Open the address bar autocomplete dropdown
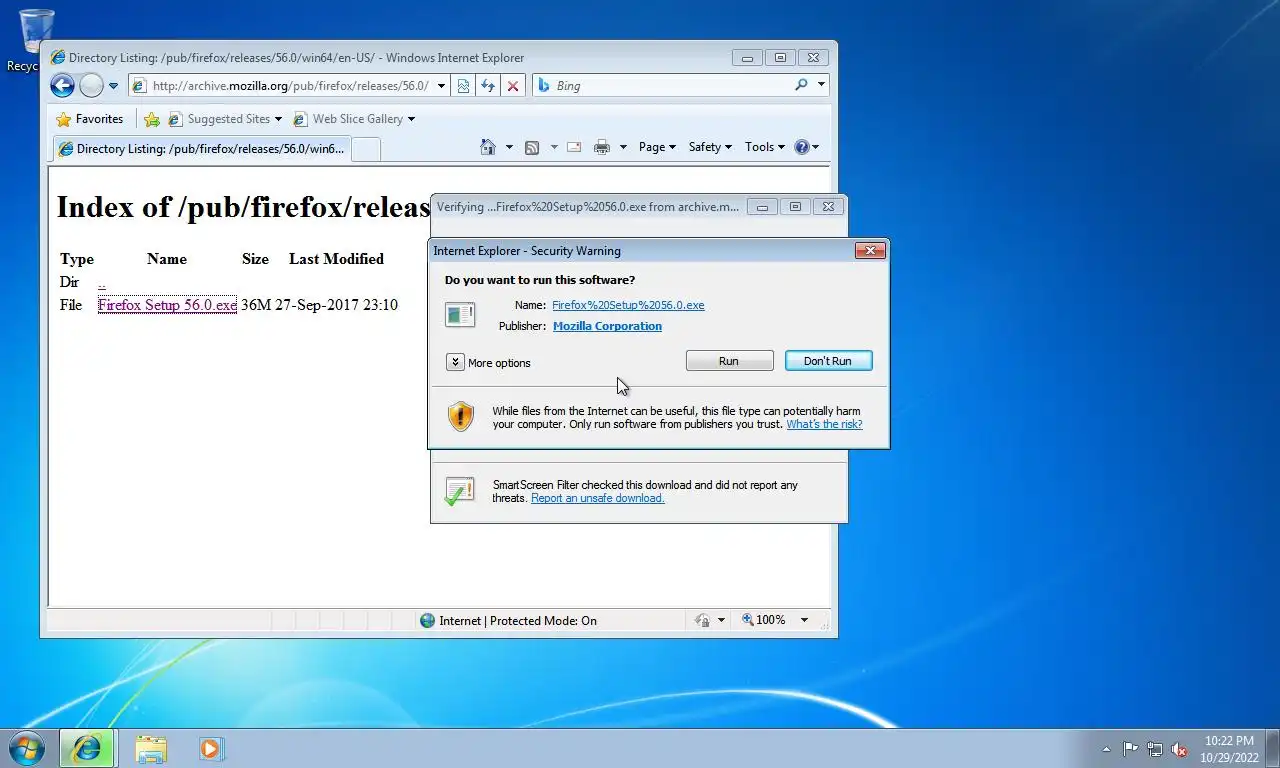 coord(441,86)
